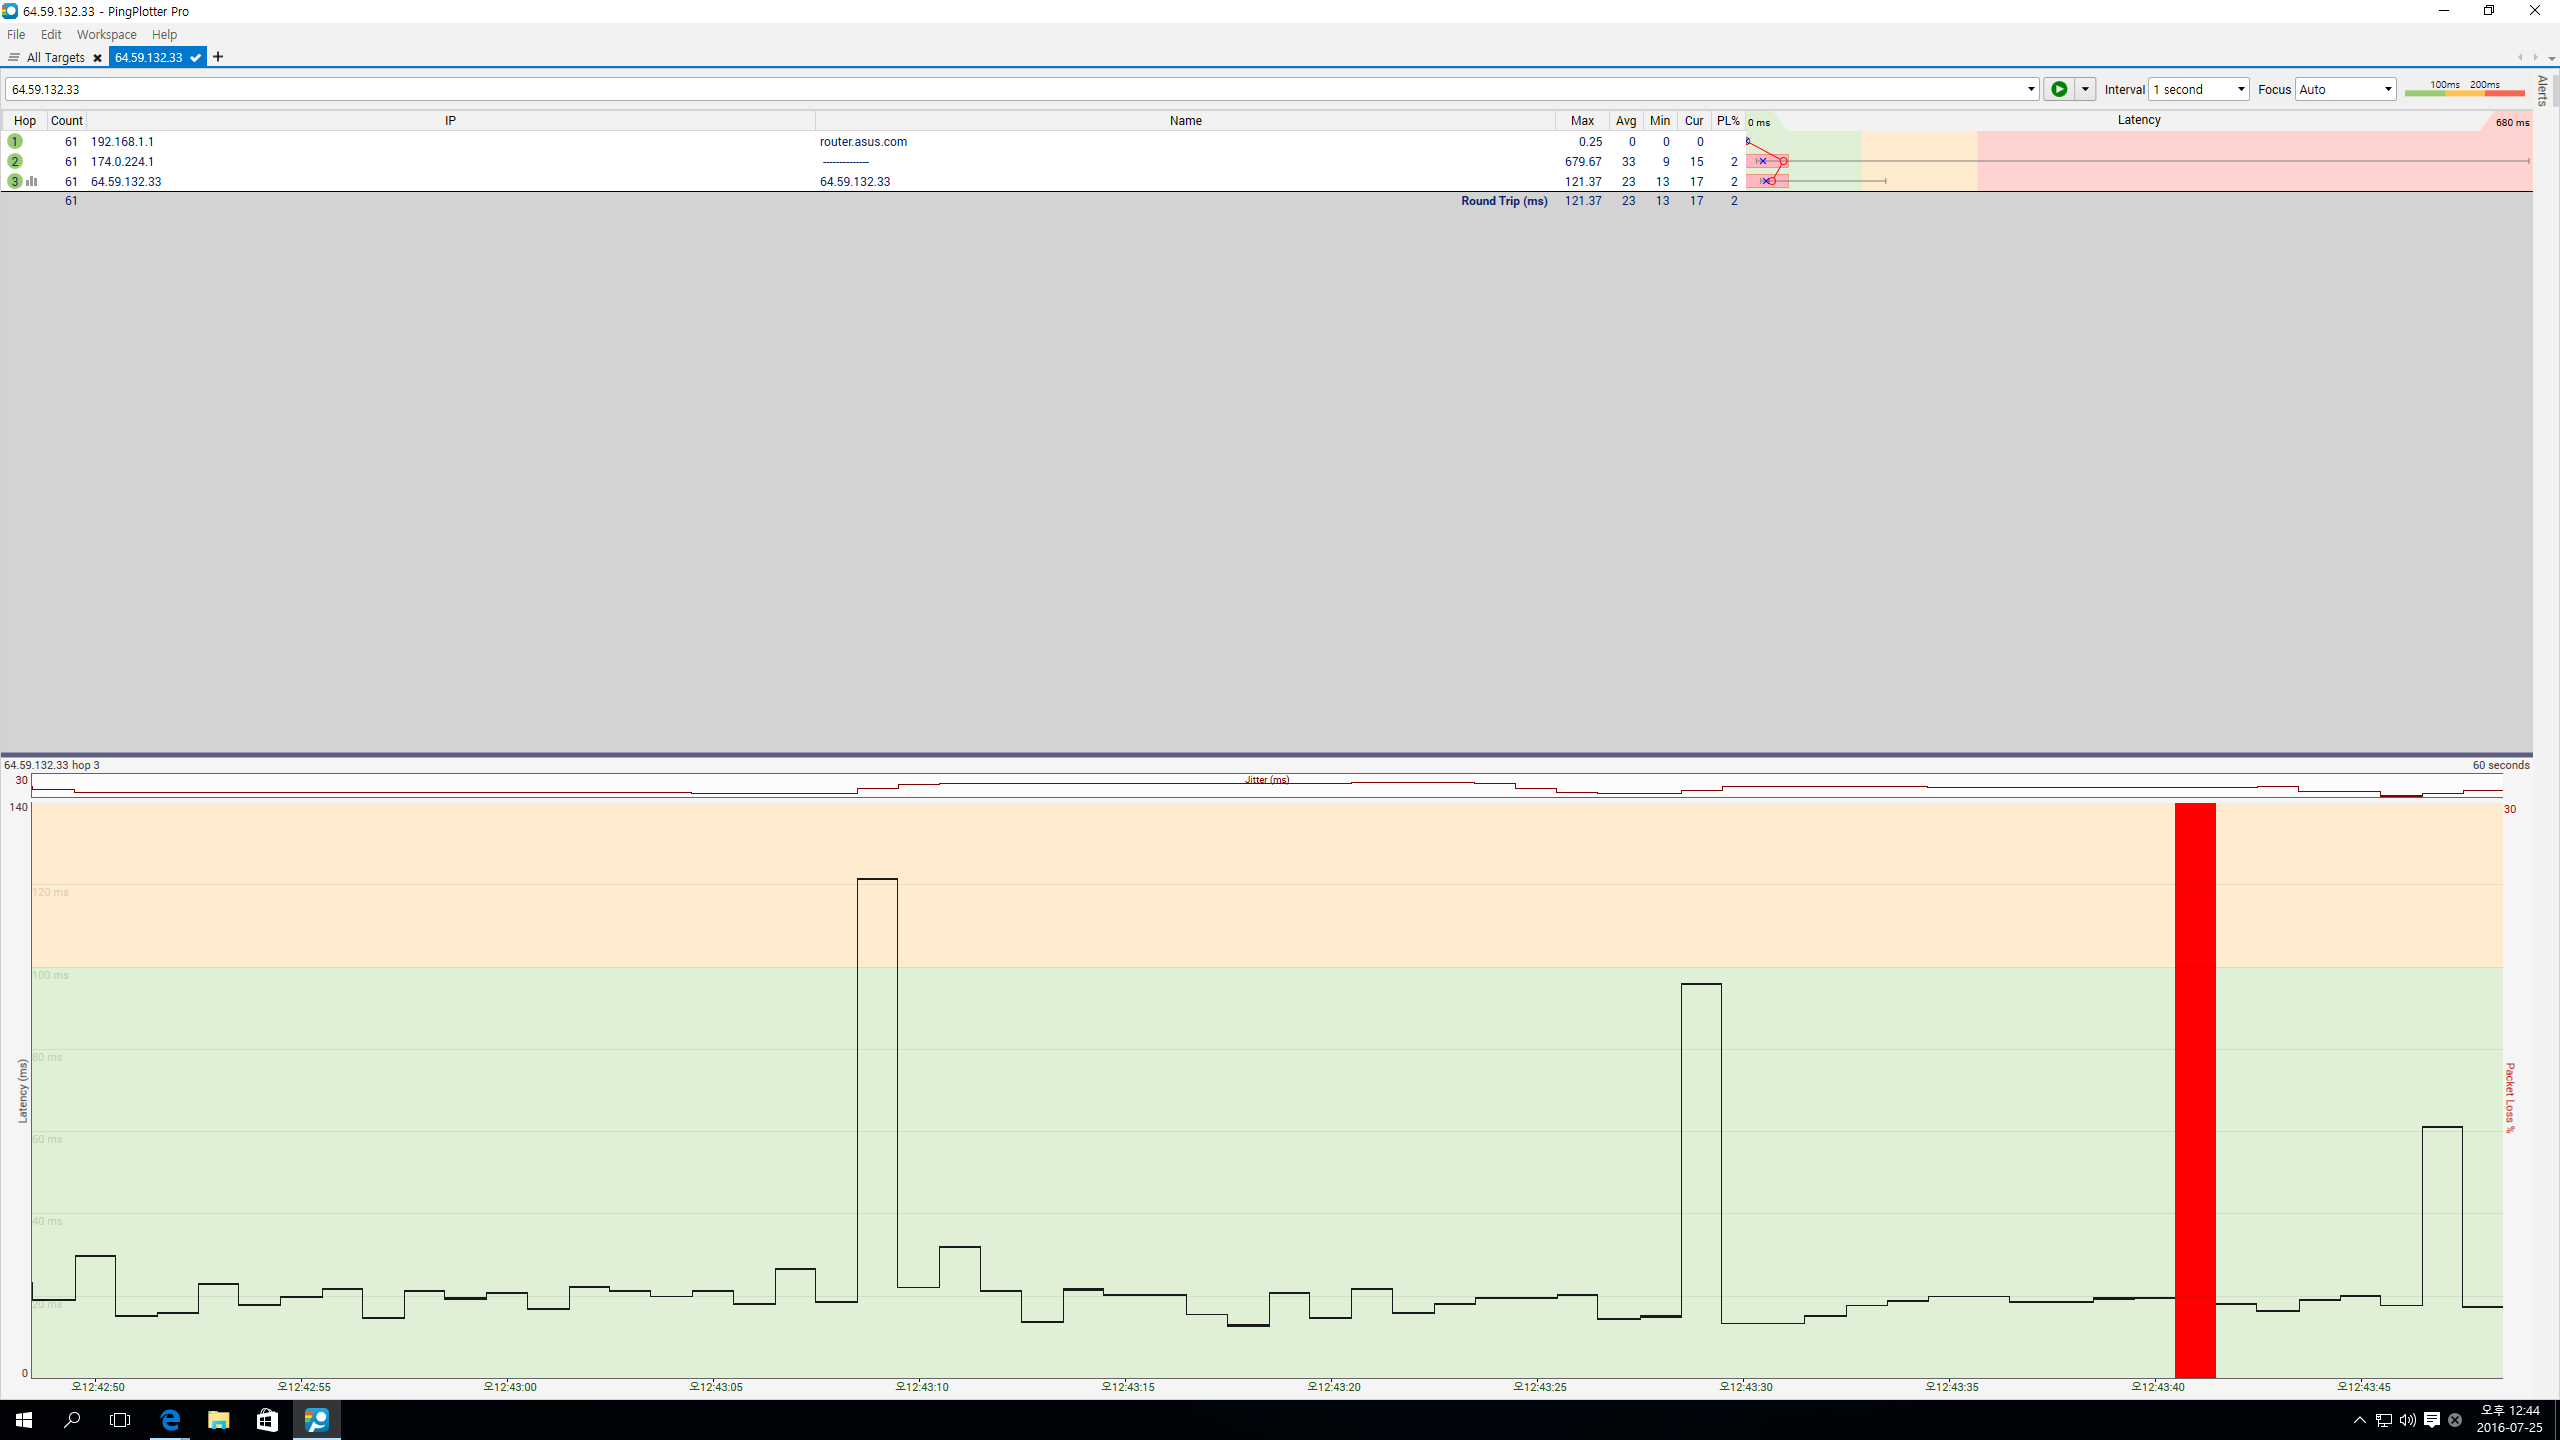Click the PingPlotter Pro title bar app icon
This screenshot has height=1440, width=2560.
tap(10, 11)
